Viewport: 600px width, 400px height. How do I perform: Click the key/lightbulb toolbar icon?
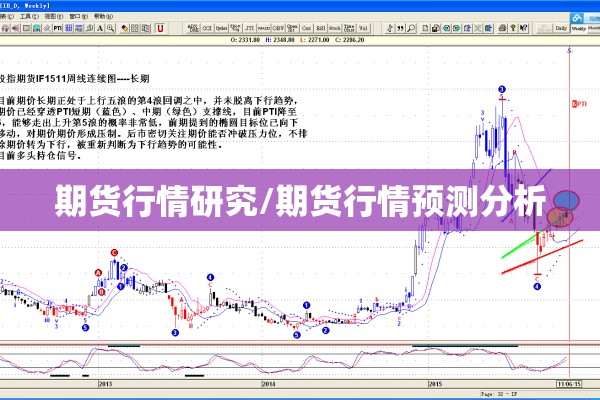513,28
